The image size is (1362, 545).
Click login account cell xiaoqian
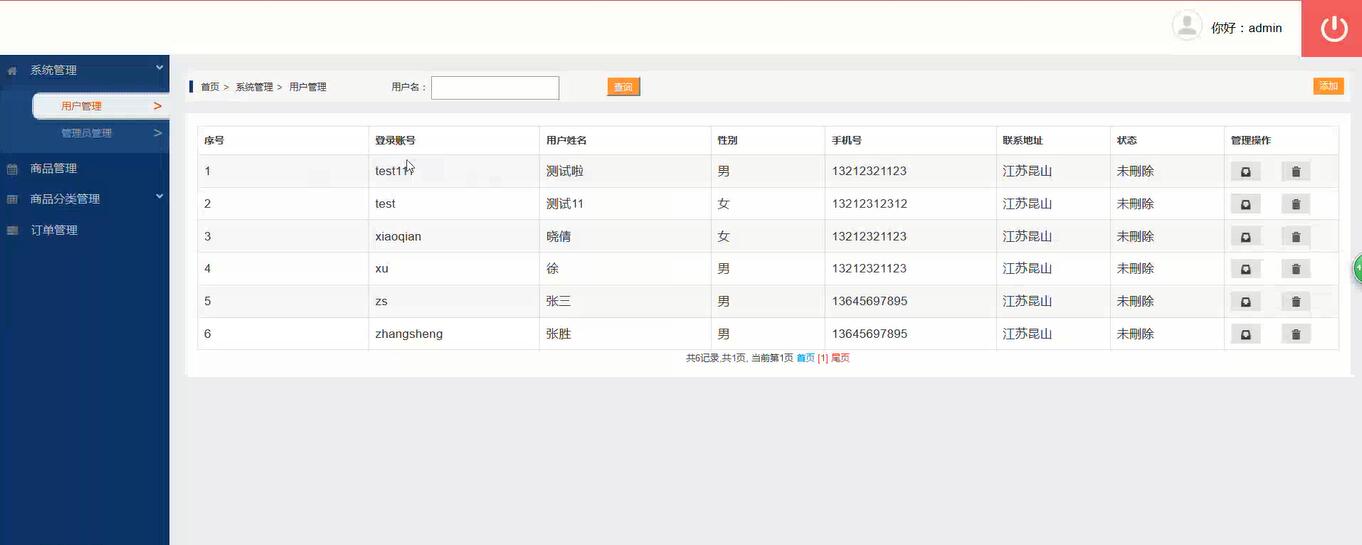398,237
